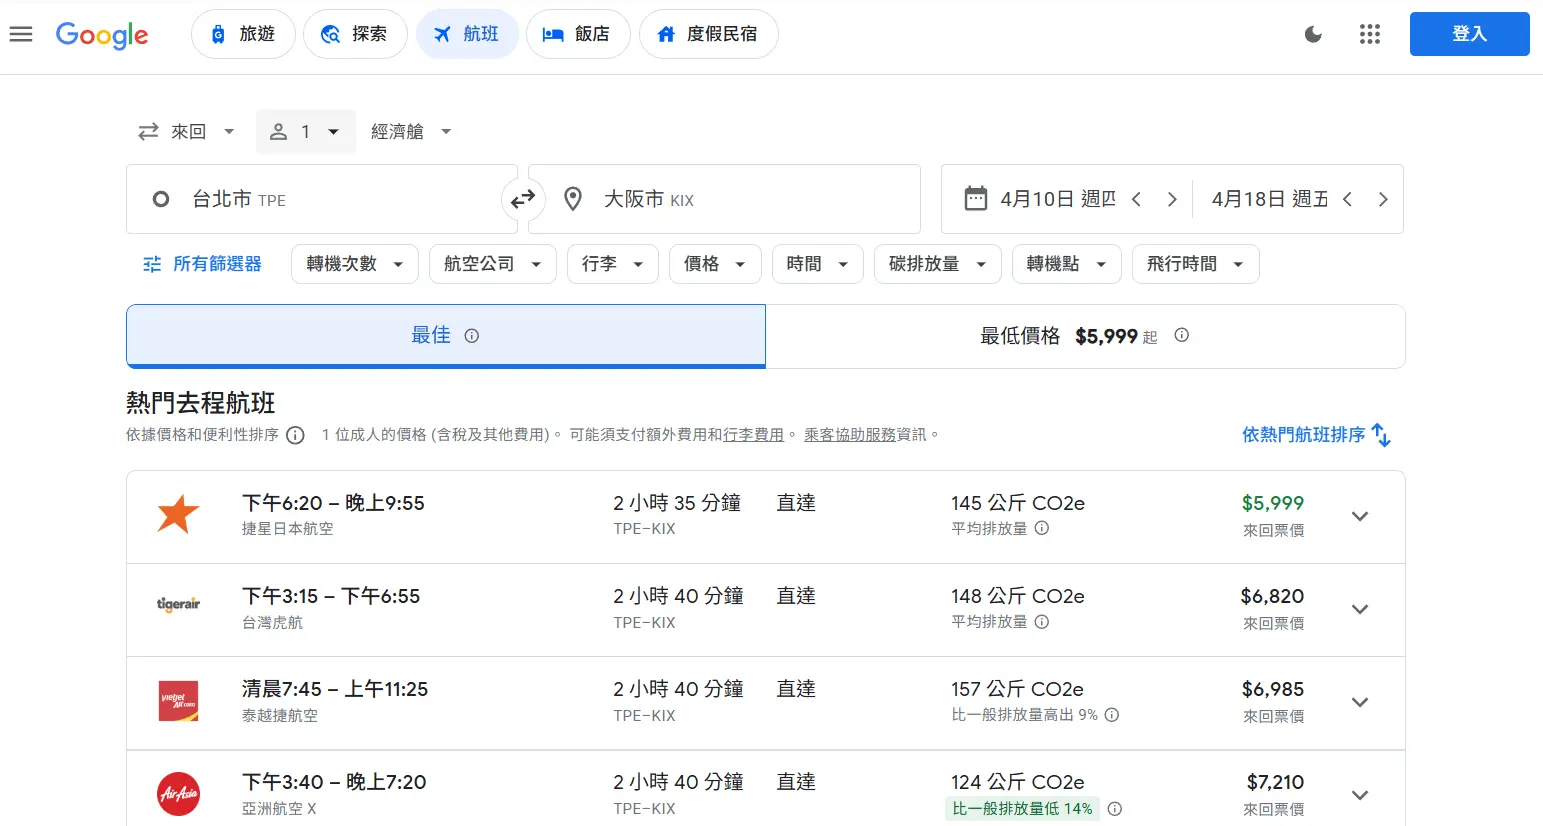
Task: Open the 經濟艙 cabin class dropdown
Action: pyautogui.click(x=411, y=132)
